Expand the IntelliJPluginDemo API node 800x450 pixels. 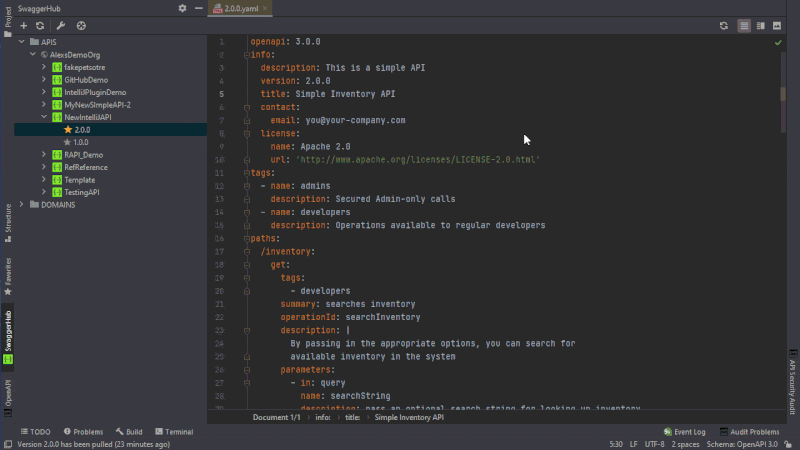44,92
